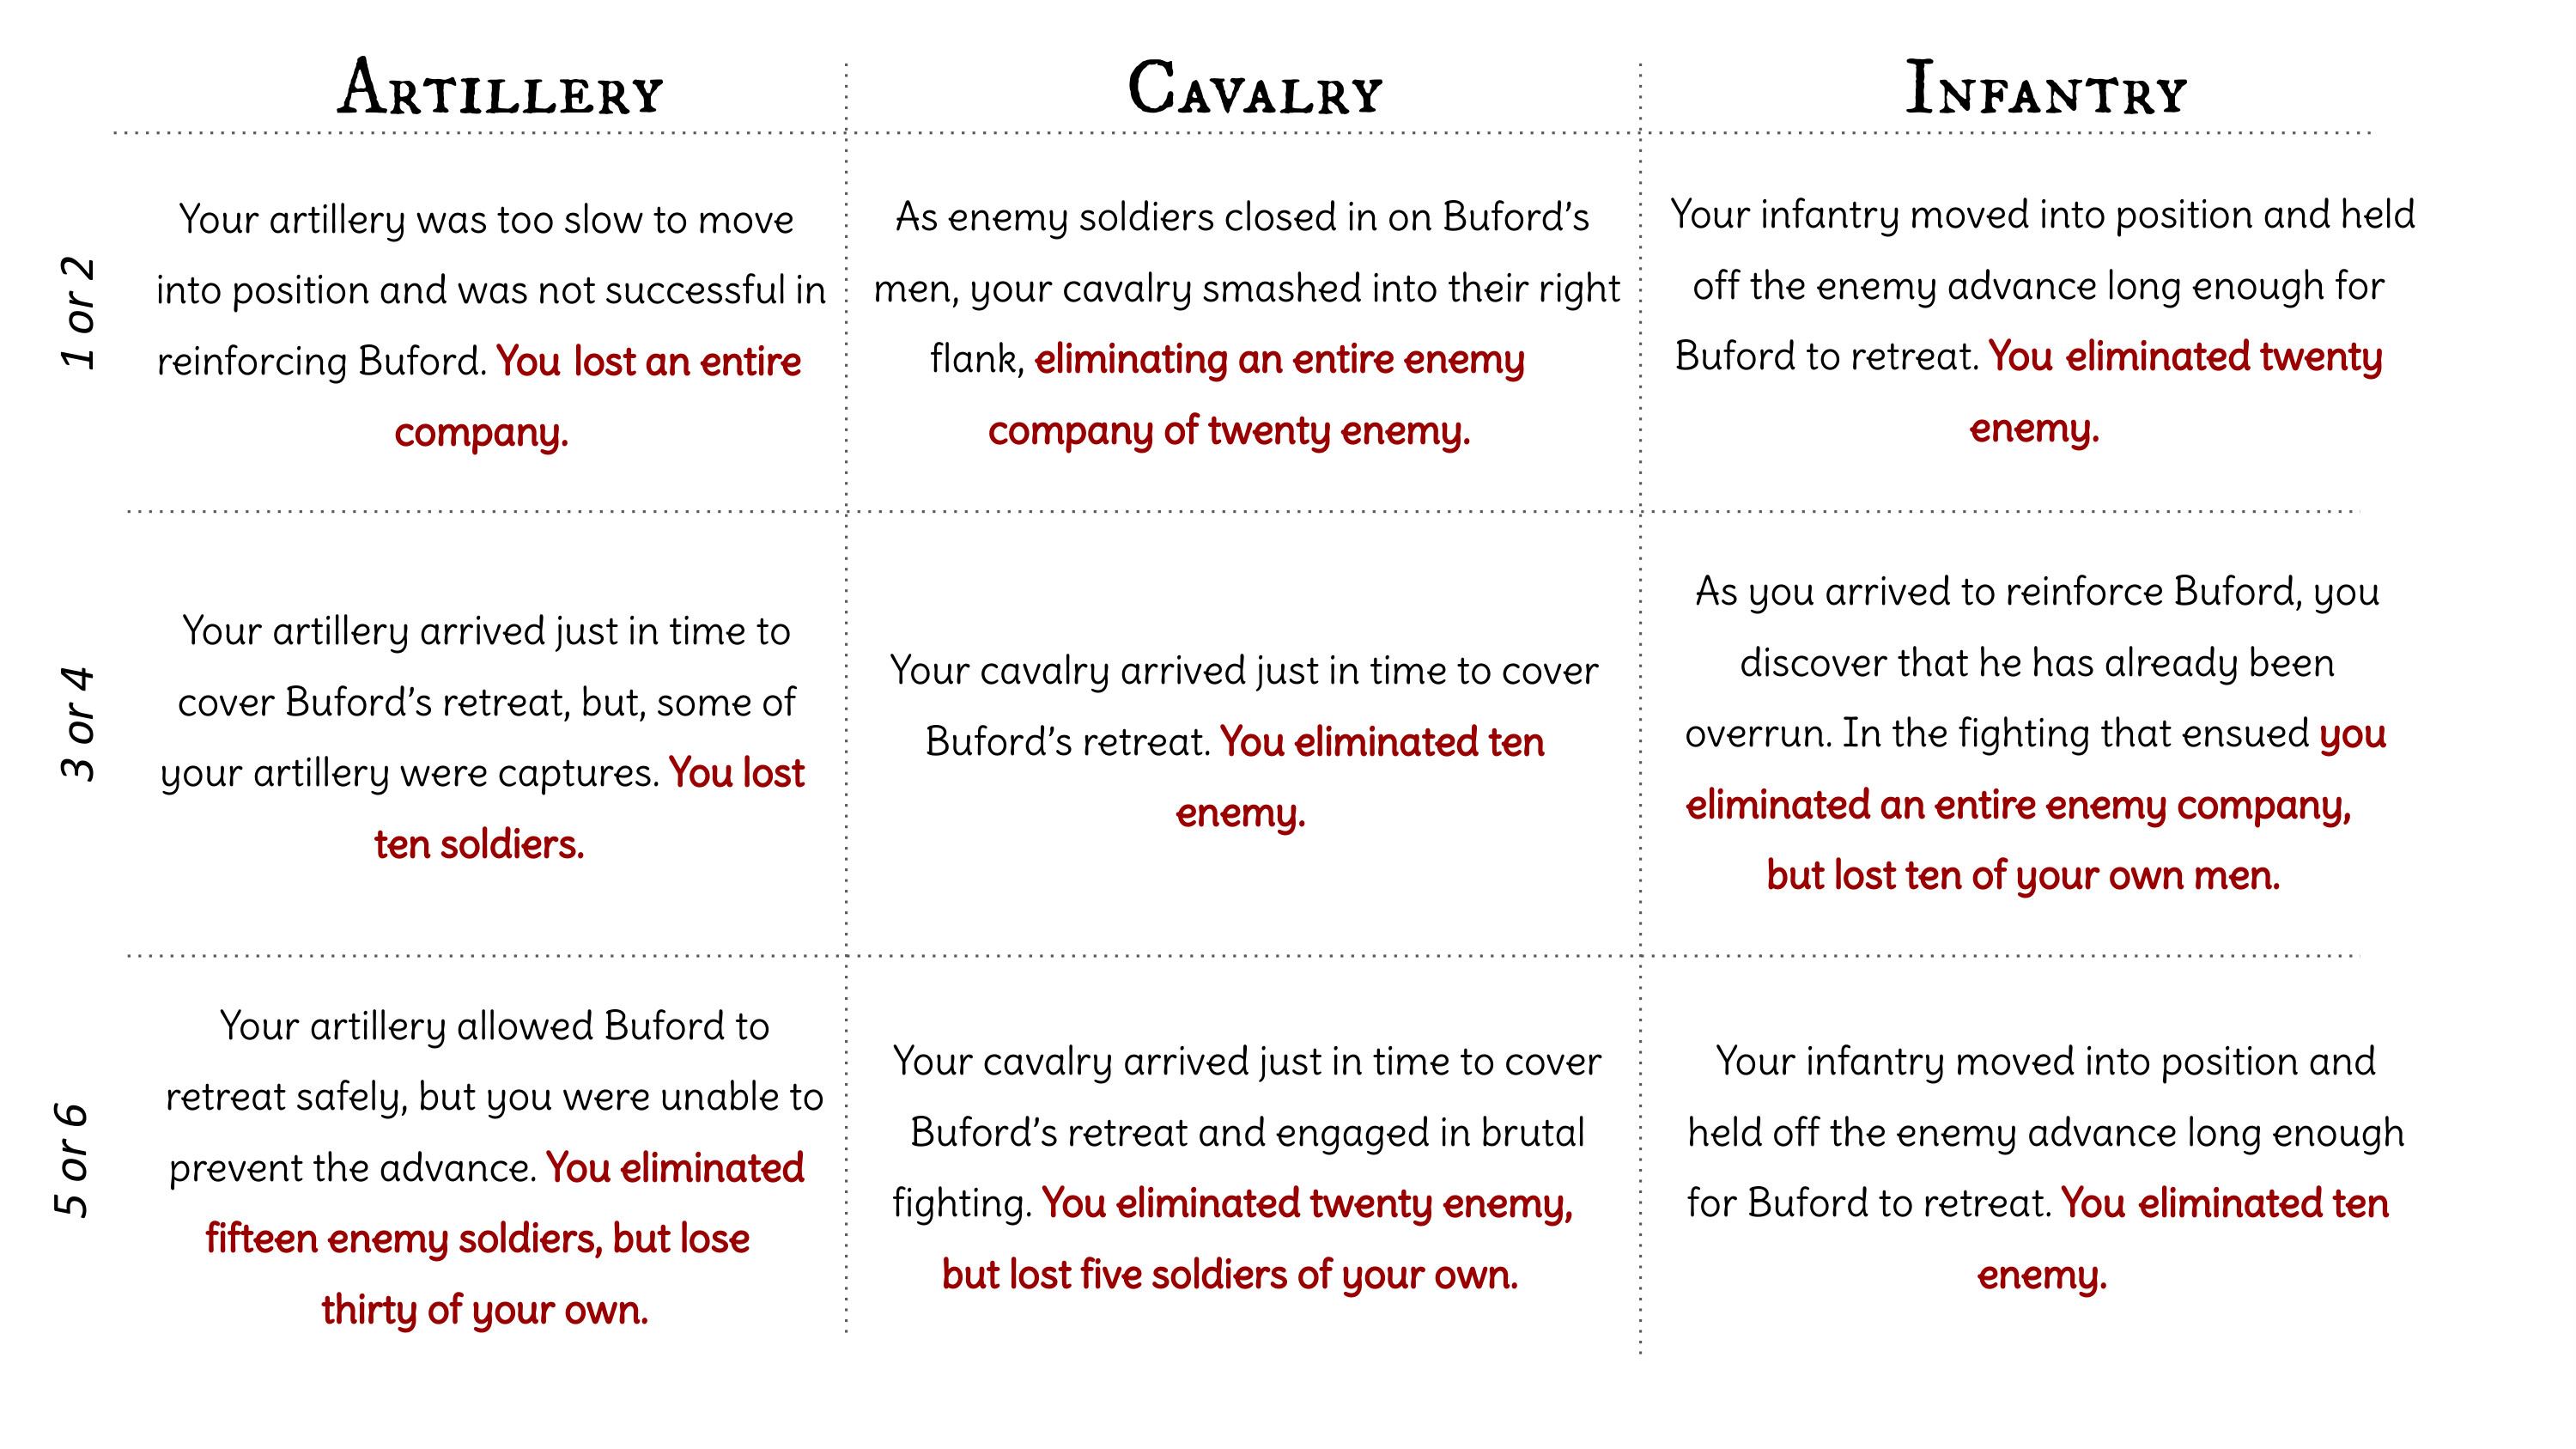Click red text "thirty of your own."
2576x1449 pixels.
point(484,1310)
